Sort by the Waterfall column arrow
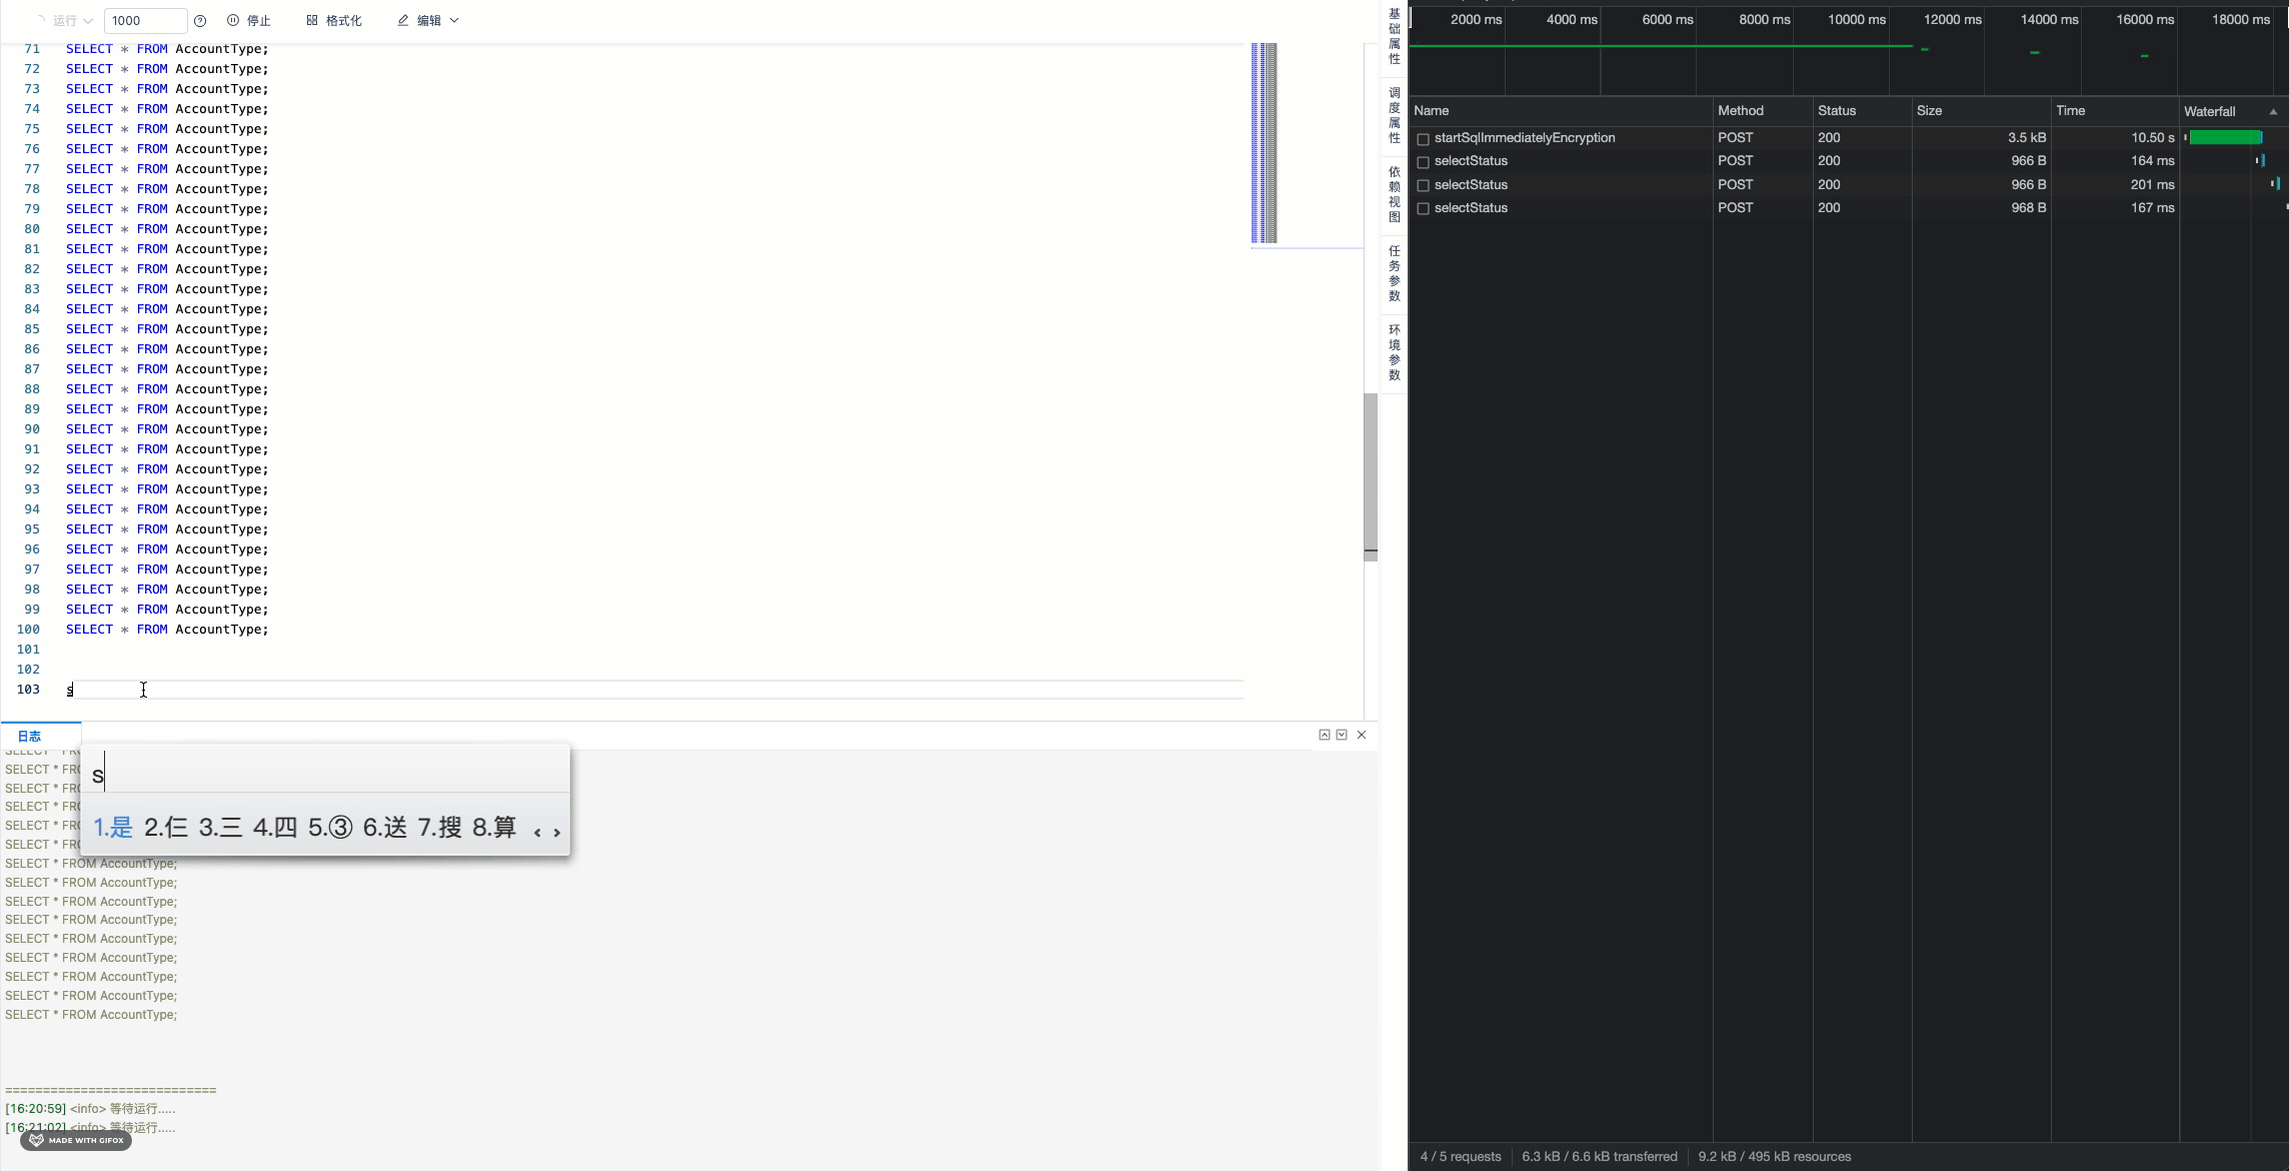2289x1171 pixels. pyautogui.click(x=2273, y=112)
